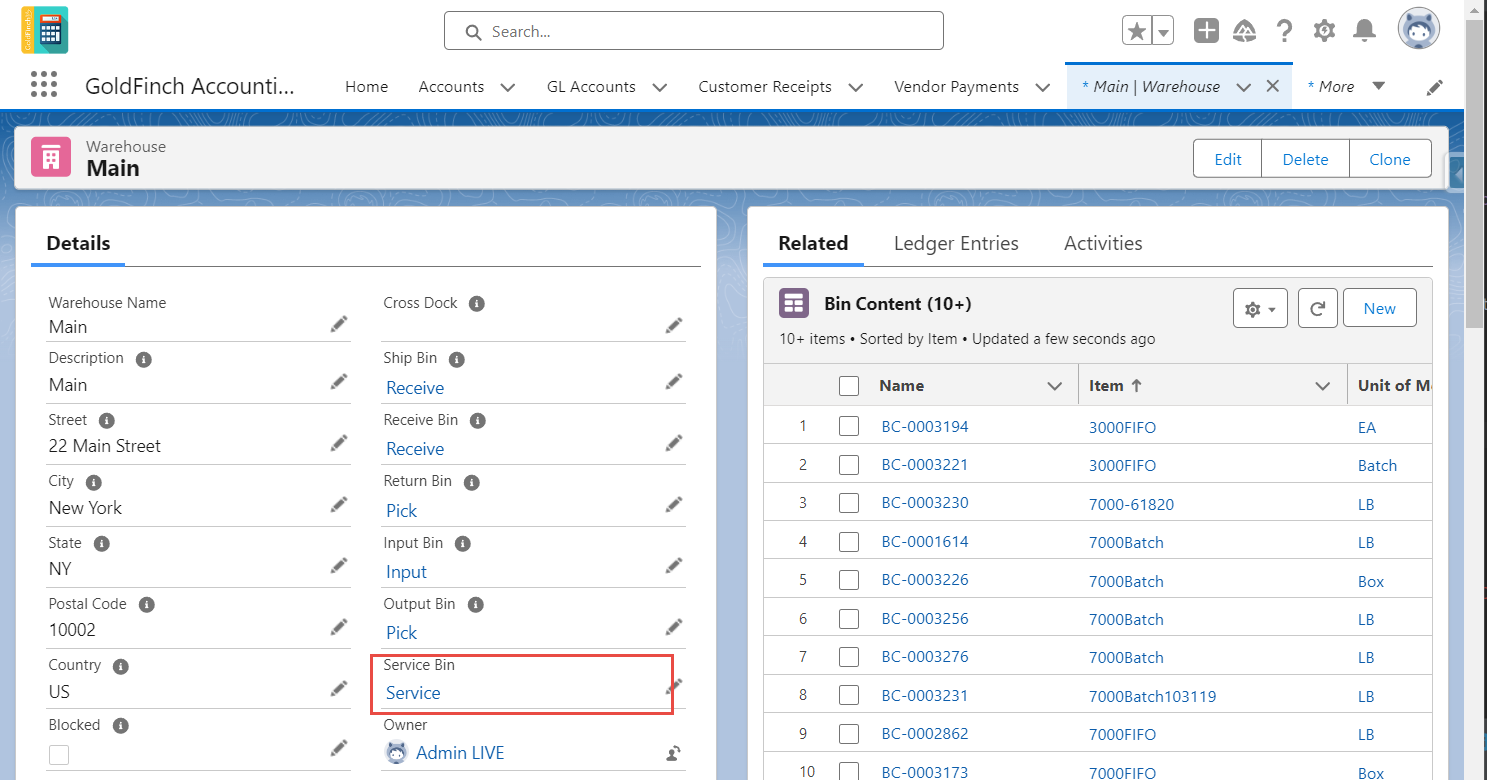Show info tooltip for Description
Viewport: 1487px width, 780px height.
tap(143, 359)
